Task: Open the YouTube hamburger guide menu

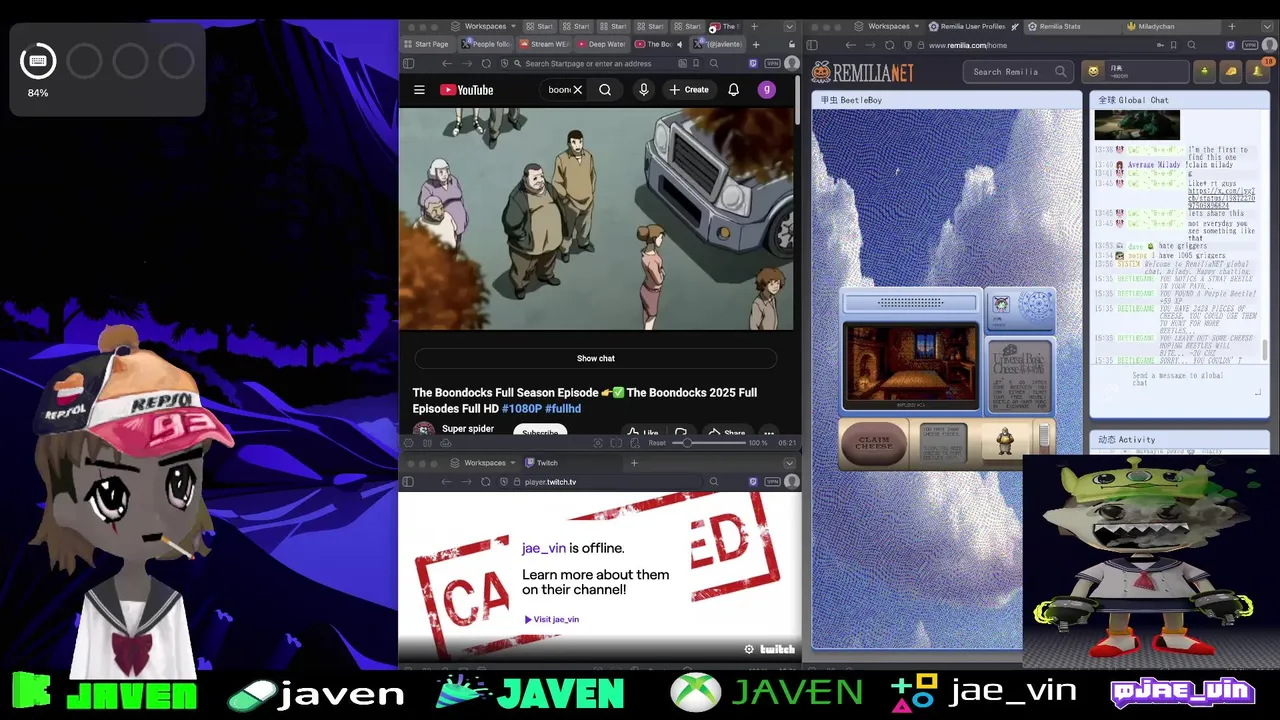Action: pos(419,90)
